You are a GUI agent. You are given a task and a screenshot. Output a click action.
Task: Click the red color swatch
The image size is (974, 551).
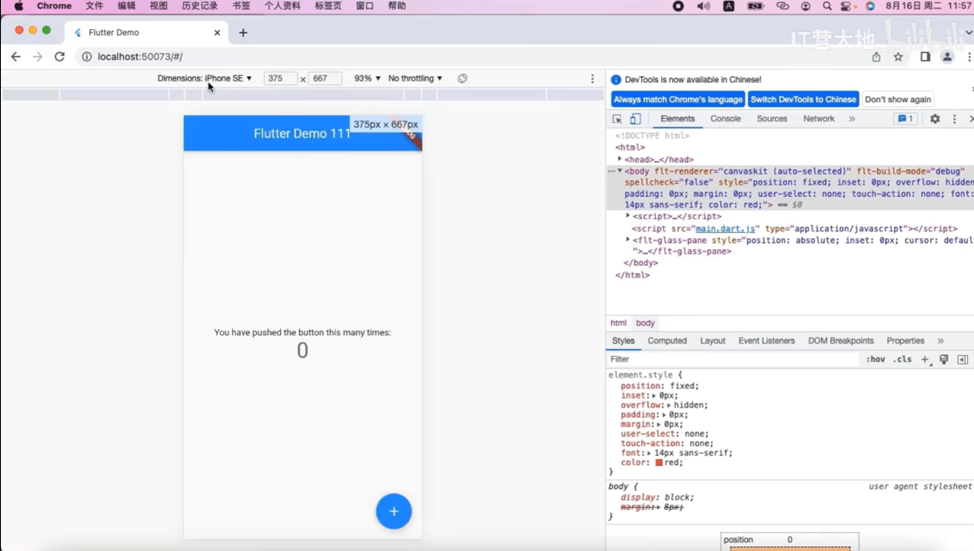[658, 463]
